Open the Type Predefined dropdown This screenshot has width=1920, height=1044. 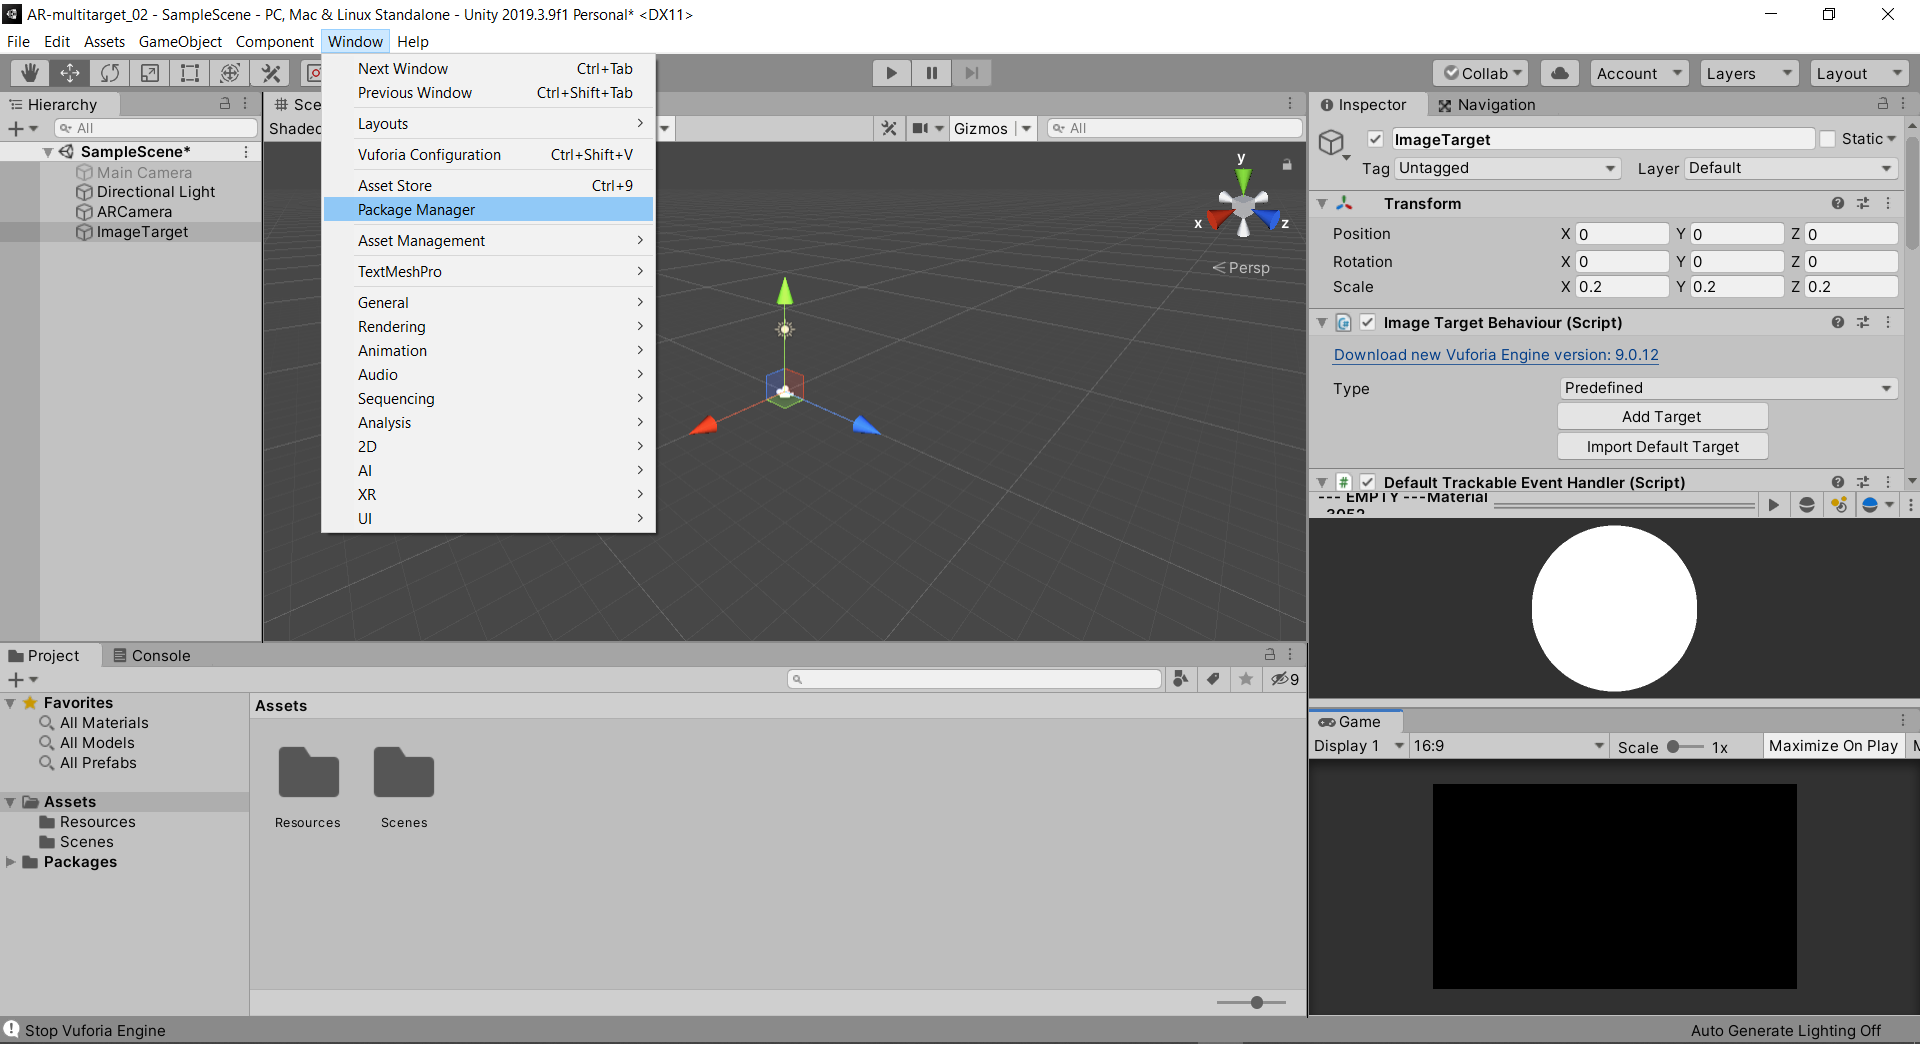coord(1728,388)
